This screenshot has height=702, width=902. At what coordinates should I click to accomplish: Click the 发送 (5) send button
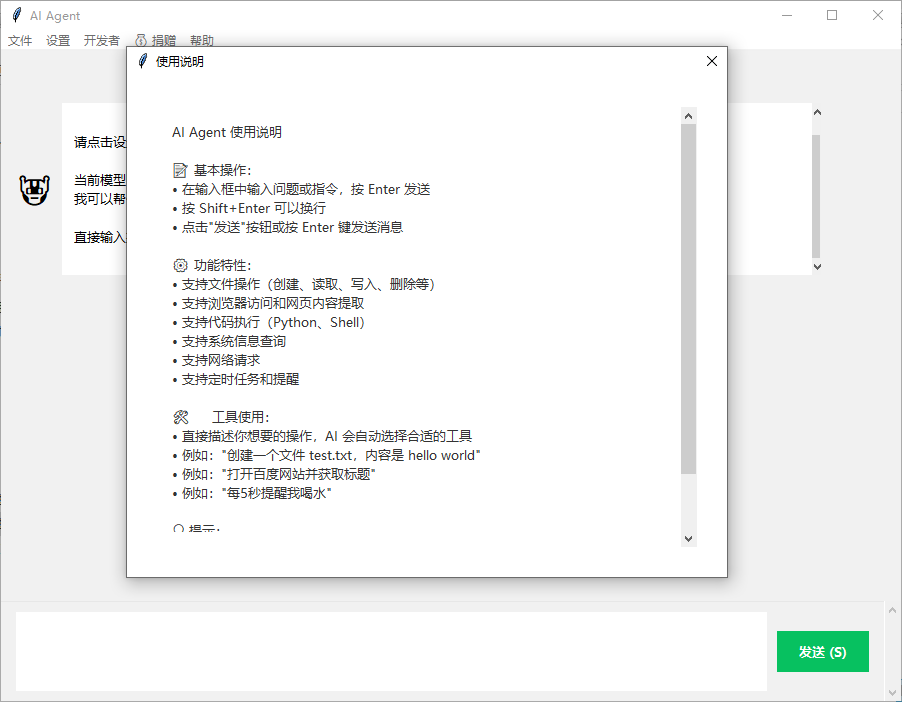click(x=822, y=651)
